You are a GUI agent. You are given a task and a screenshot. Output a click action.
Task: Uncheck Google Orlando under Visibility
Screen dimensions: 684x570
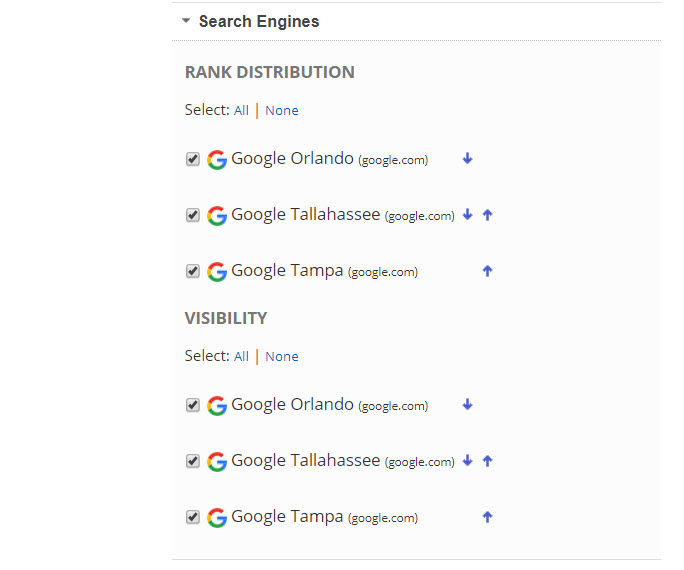(x=193, y=405)
